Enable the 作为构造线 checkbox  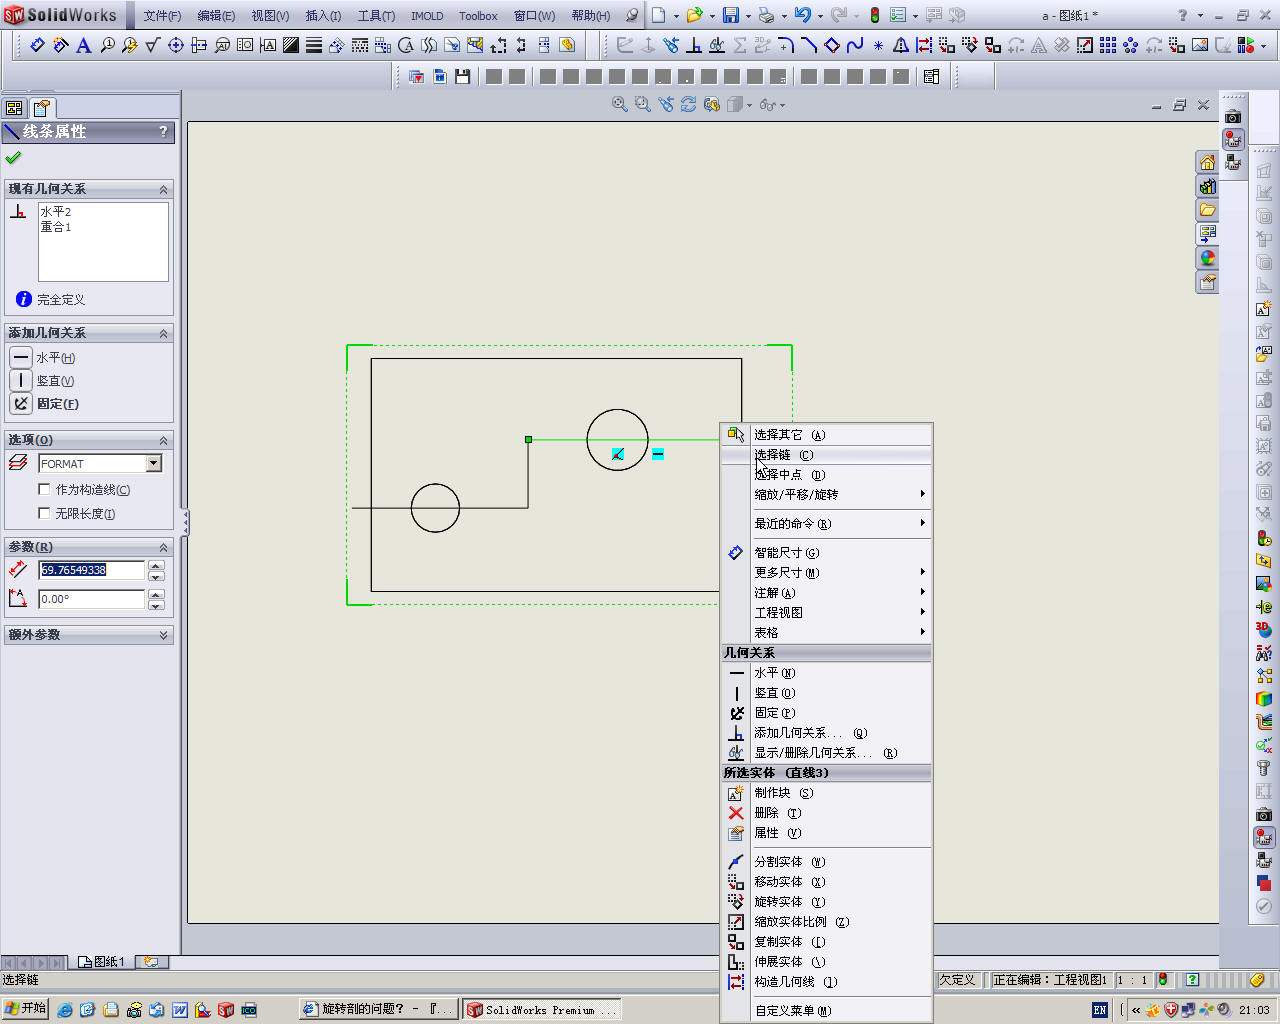[x=44, y=489]
